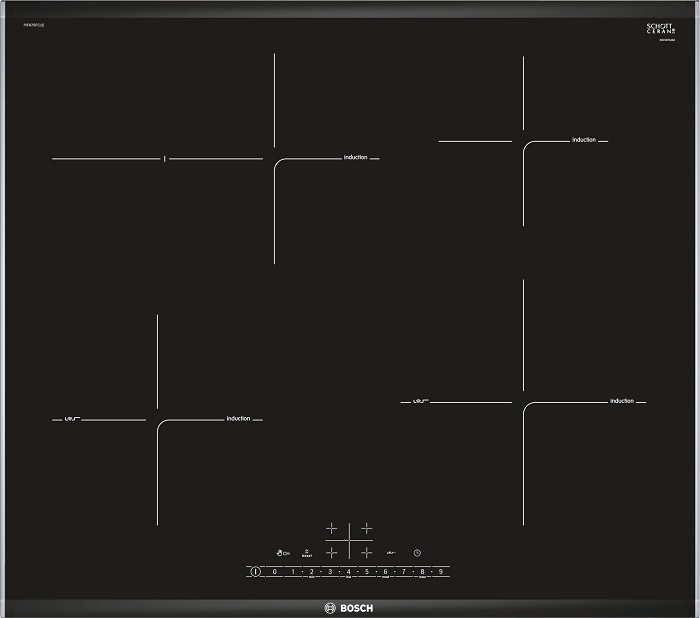Choose power level 4 on the scale
Viewport: 700px width, 618px height.
tap(348, 571)
